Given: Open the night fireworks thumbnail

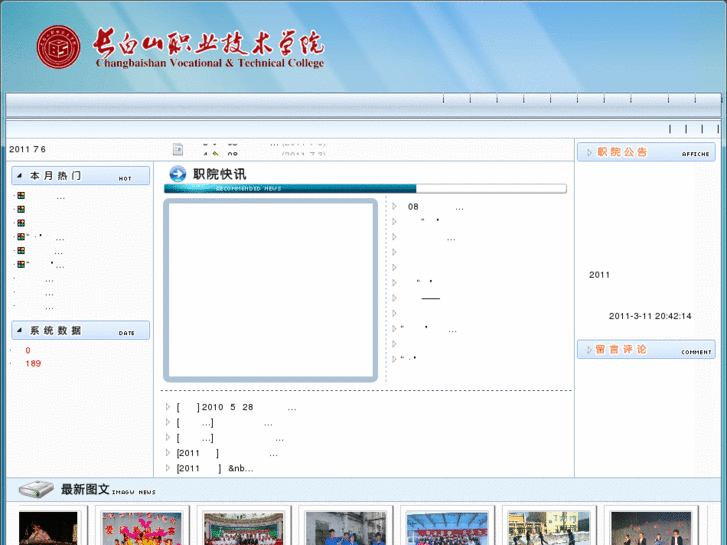Looking at the screenshot, I should 48,528.
